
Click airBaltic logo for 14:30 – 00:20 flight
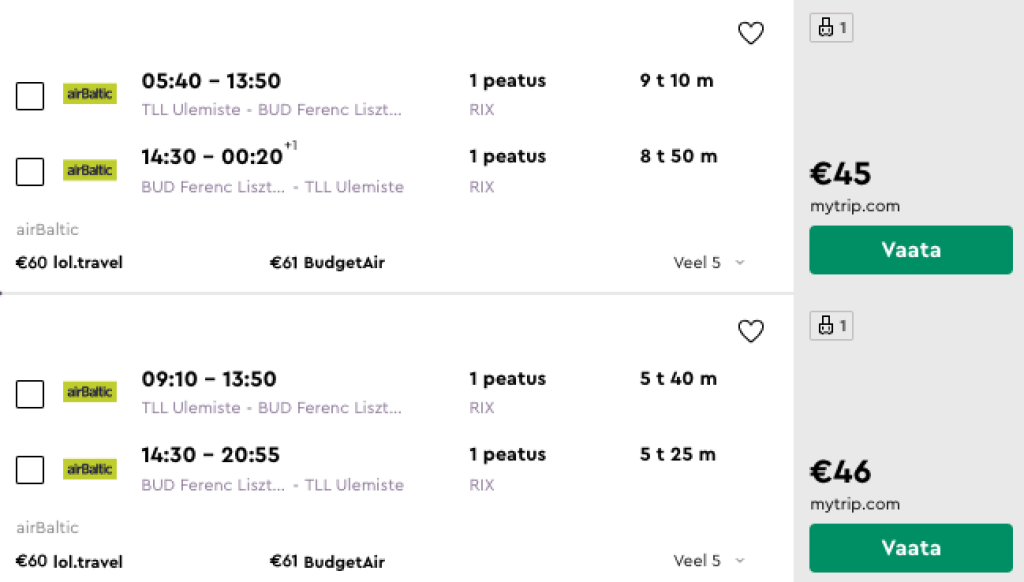coord(90,170)
